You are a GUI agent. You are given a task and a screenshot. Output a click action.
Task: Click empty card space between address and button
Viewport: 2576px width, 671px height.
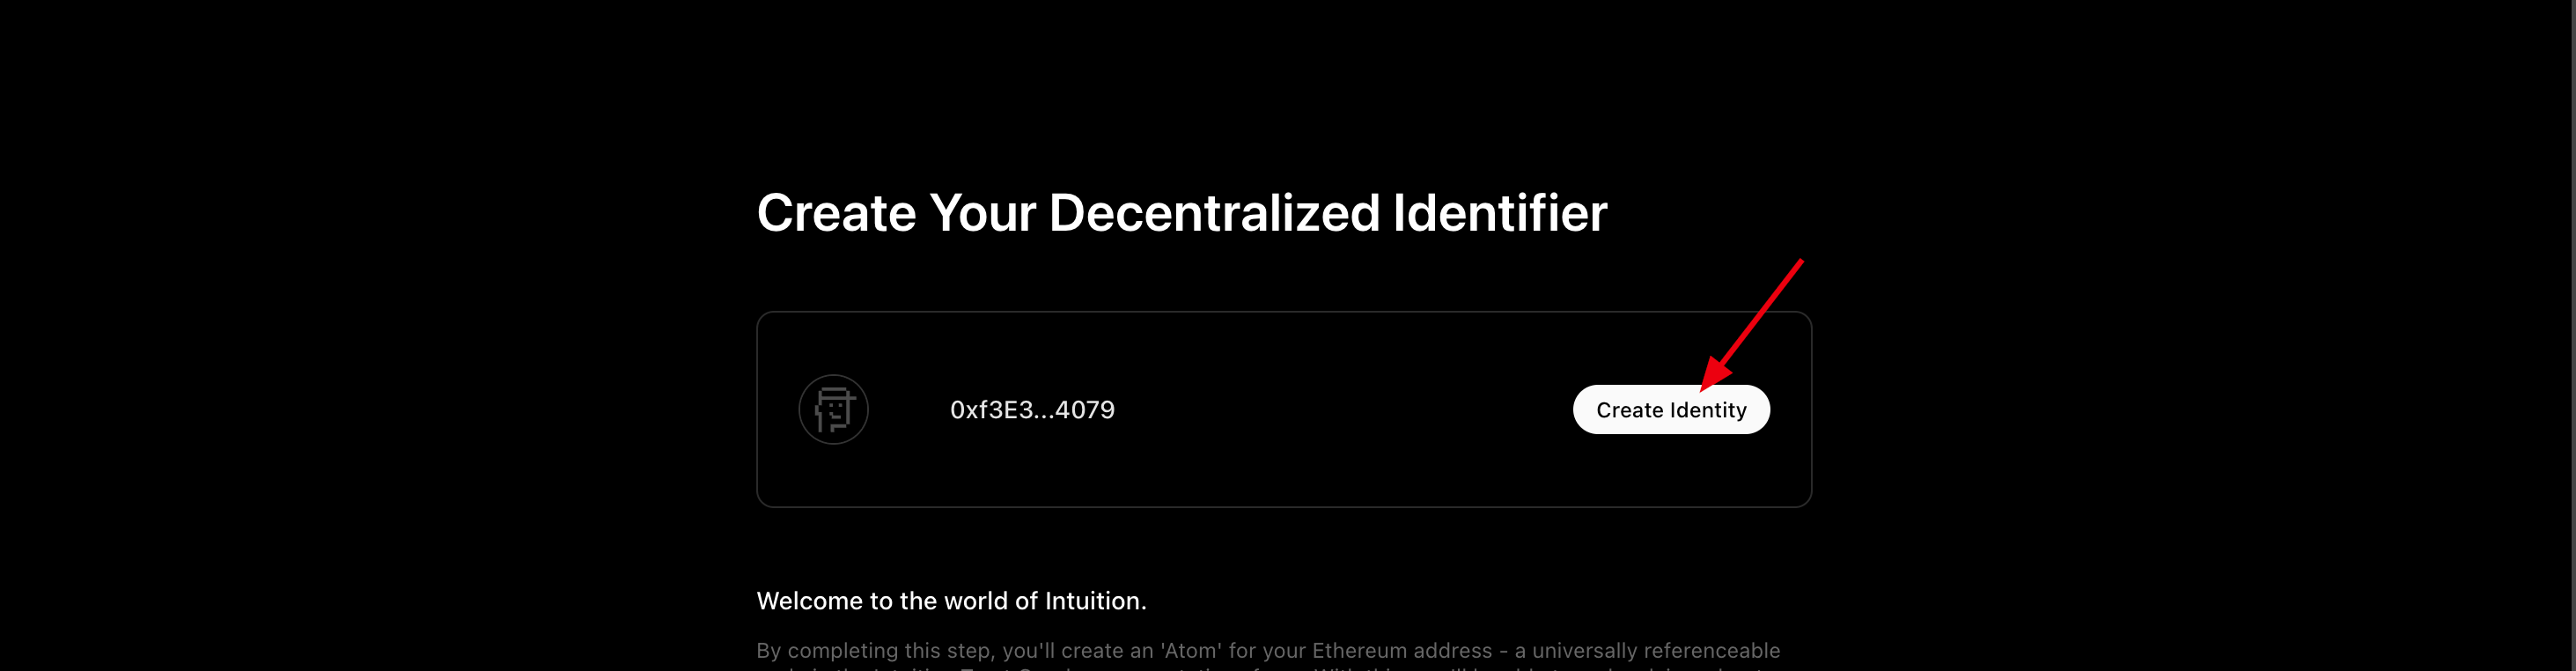tap(1340, 410)
